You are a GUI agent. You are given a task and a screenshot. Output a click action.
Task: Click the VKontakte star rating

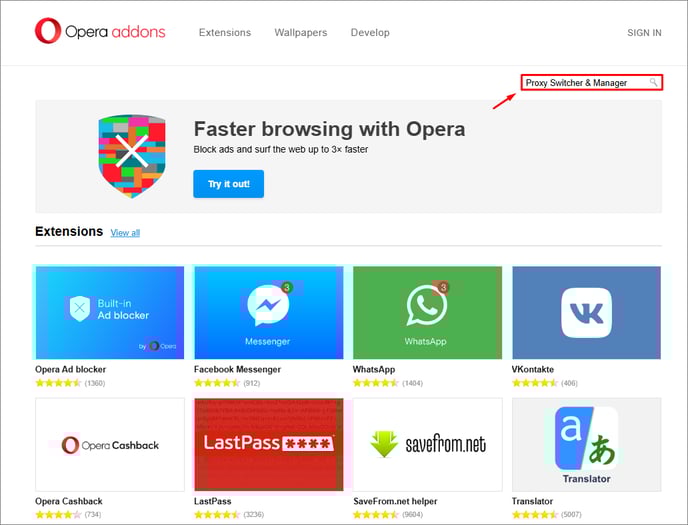tap(535, 383)
